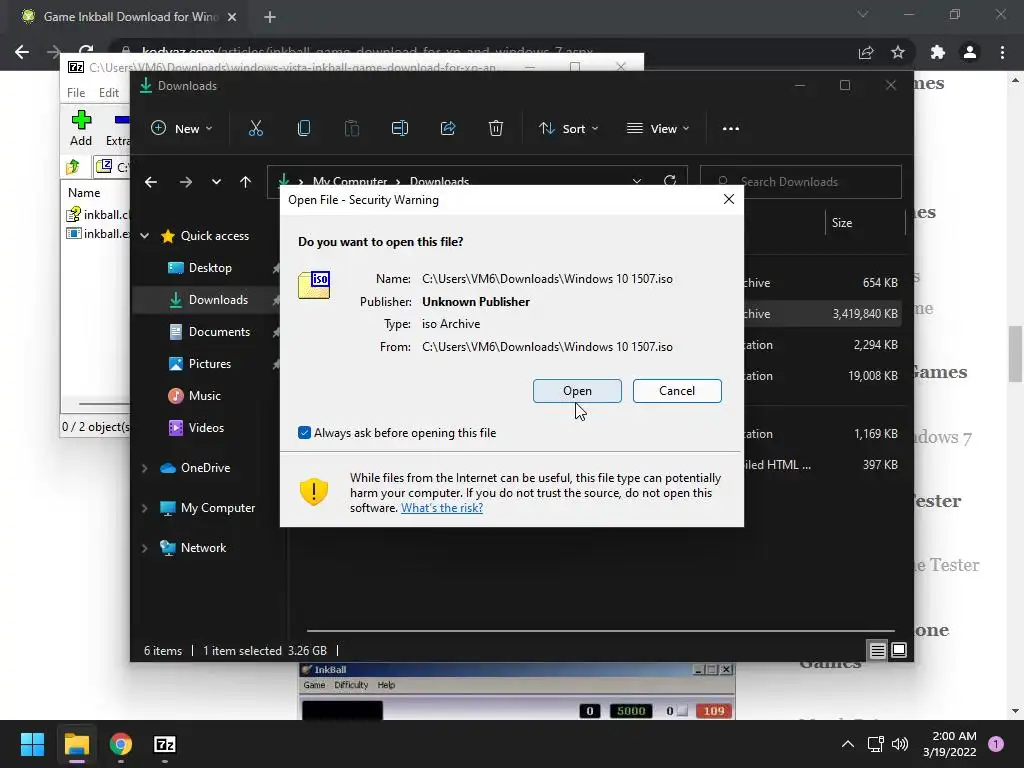This screenshot has width=1024, height=768.
Task: Select the second inkball file in 7-Zip list
Action: point(98,234)
